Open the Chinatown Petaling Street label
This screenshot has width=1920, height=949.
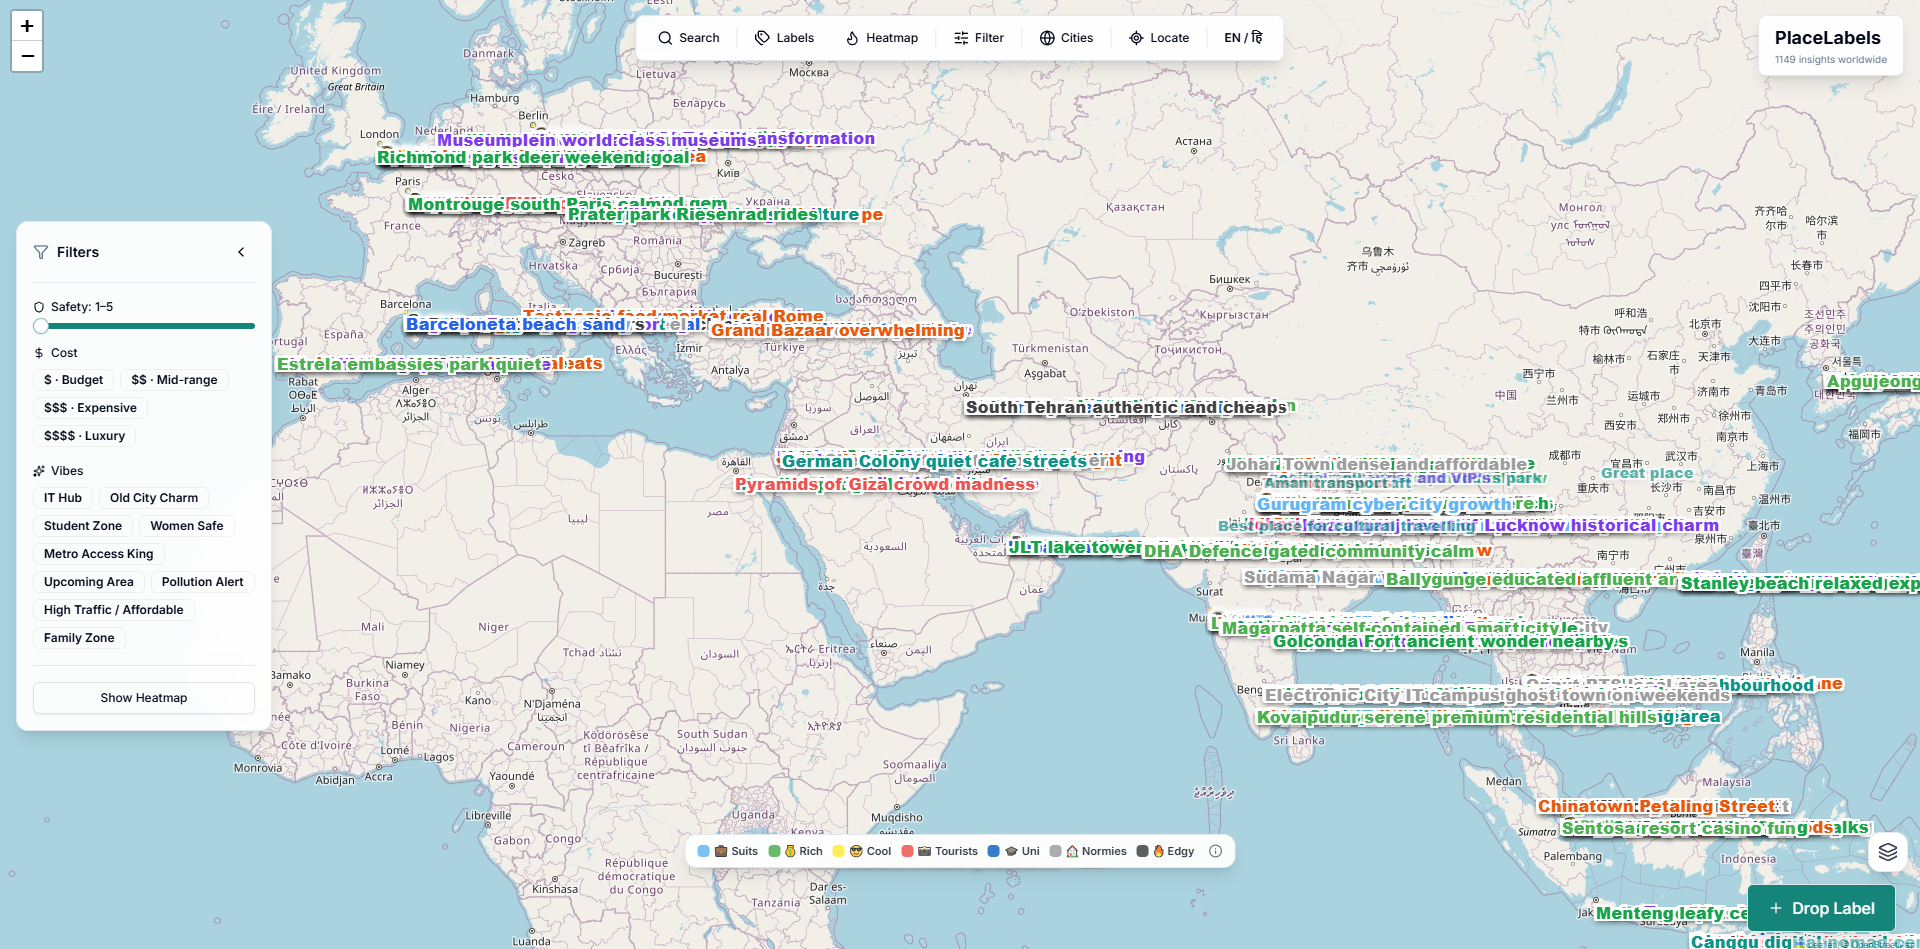pyautogui.click(x=1656, y=807)
